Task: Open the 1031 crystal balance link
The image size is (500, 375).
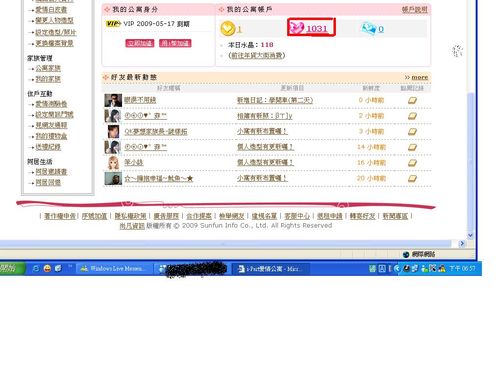Action: click(317, 29)
